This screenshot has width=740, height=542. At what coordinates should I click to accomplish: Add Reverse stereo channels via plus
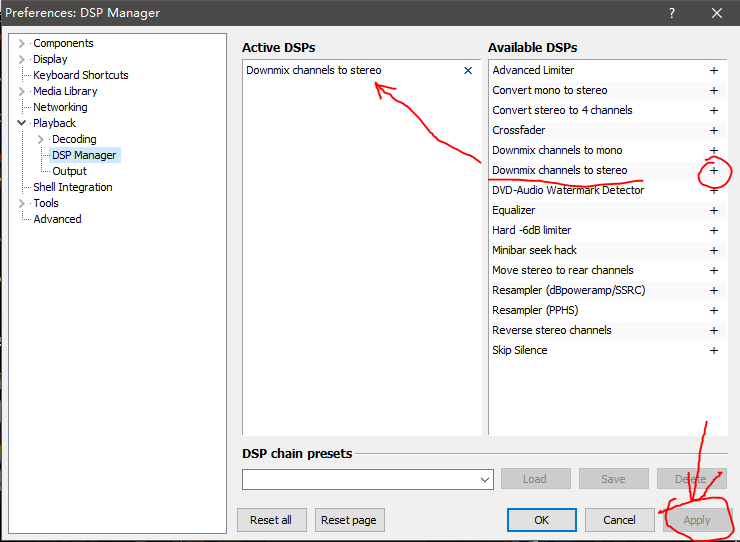[x=714, y=331]
